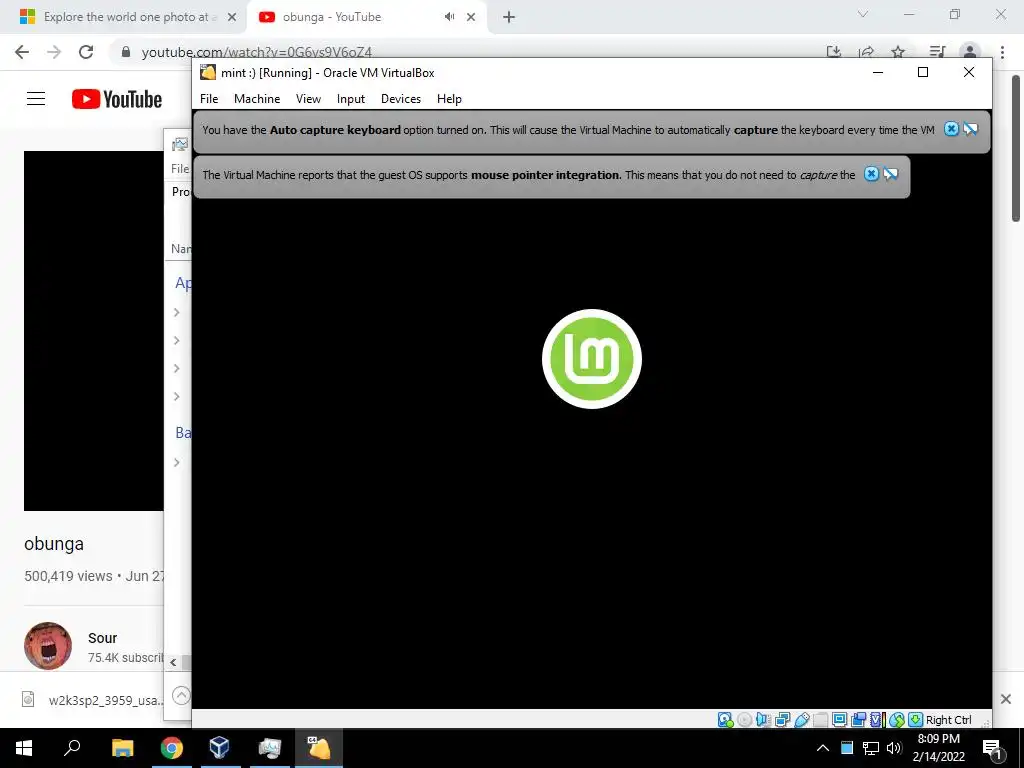Mute the audio-playing YouTube tab speaker icon
Viewport: 1024px width, 768px height.
(449, 17)
